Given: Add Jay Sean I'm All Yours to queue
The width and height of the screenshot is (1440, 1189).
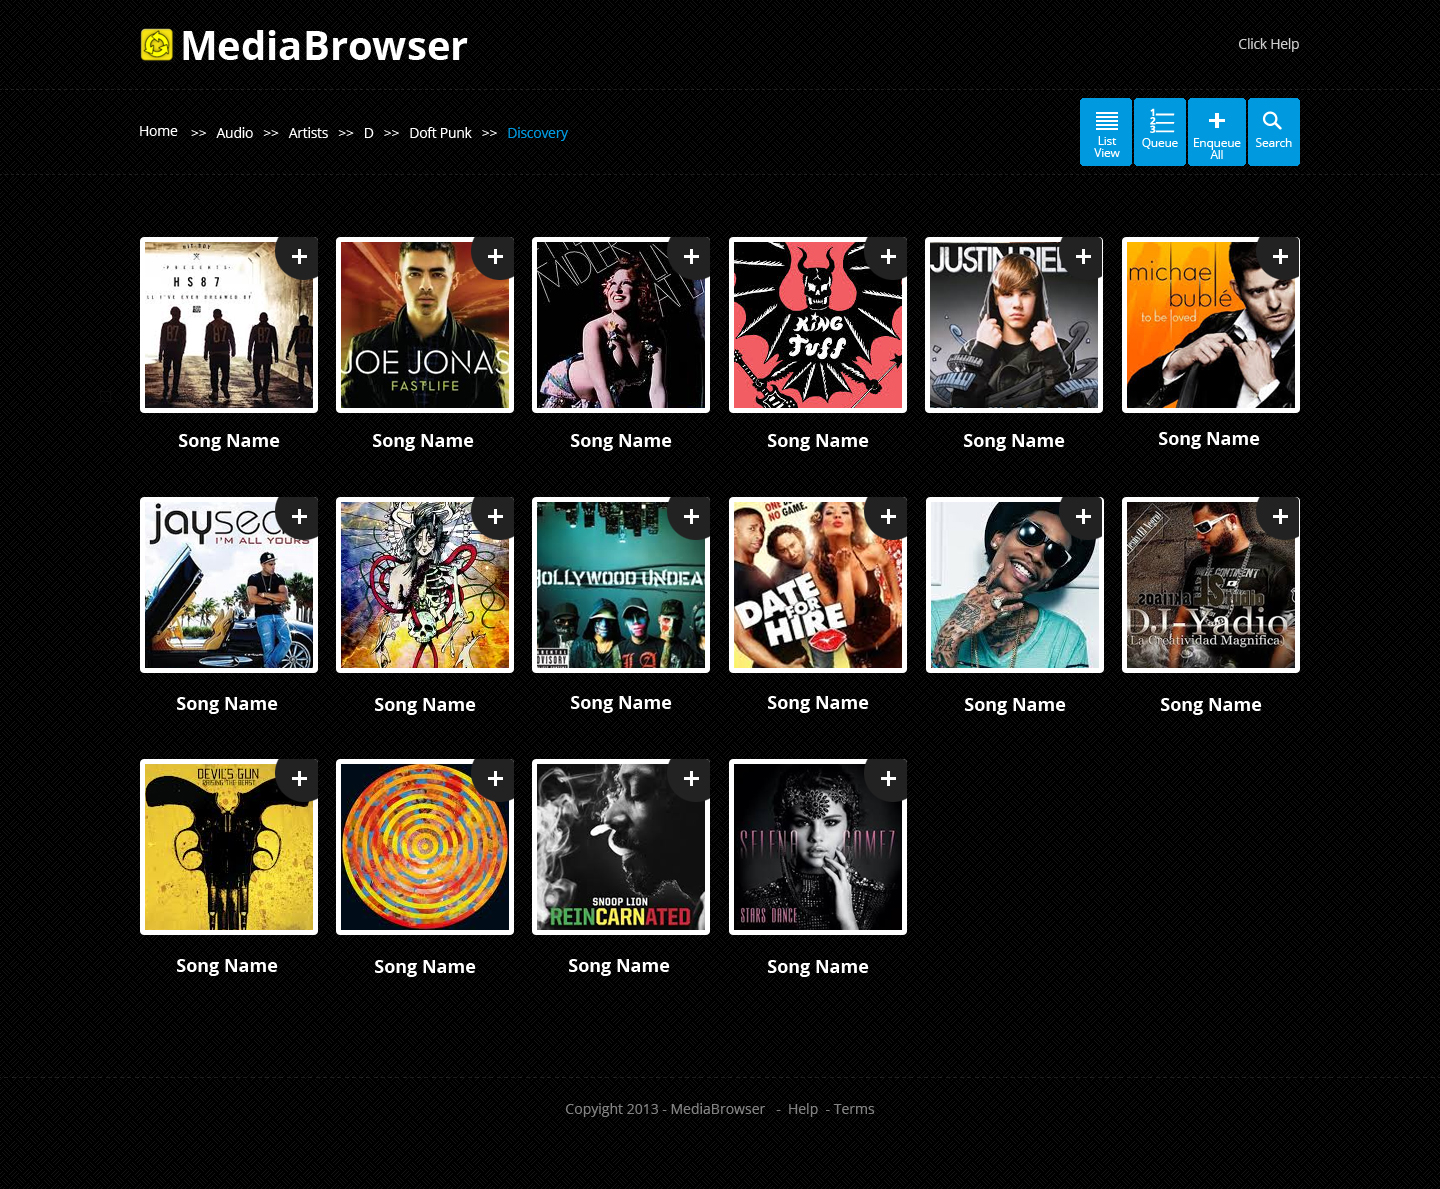Looking at the screenshot, I should [x=299, y=517].
